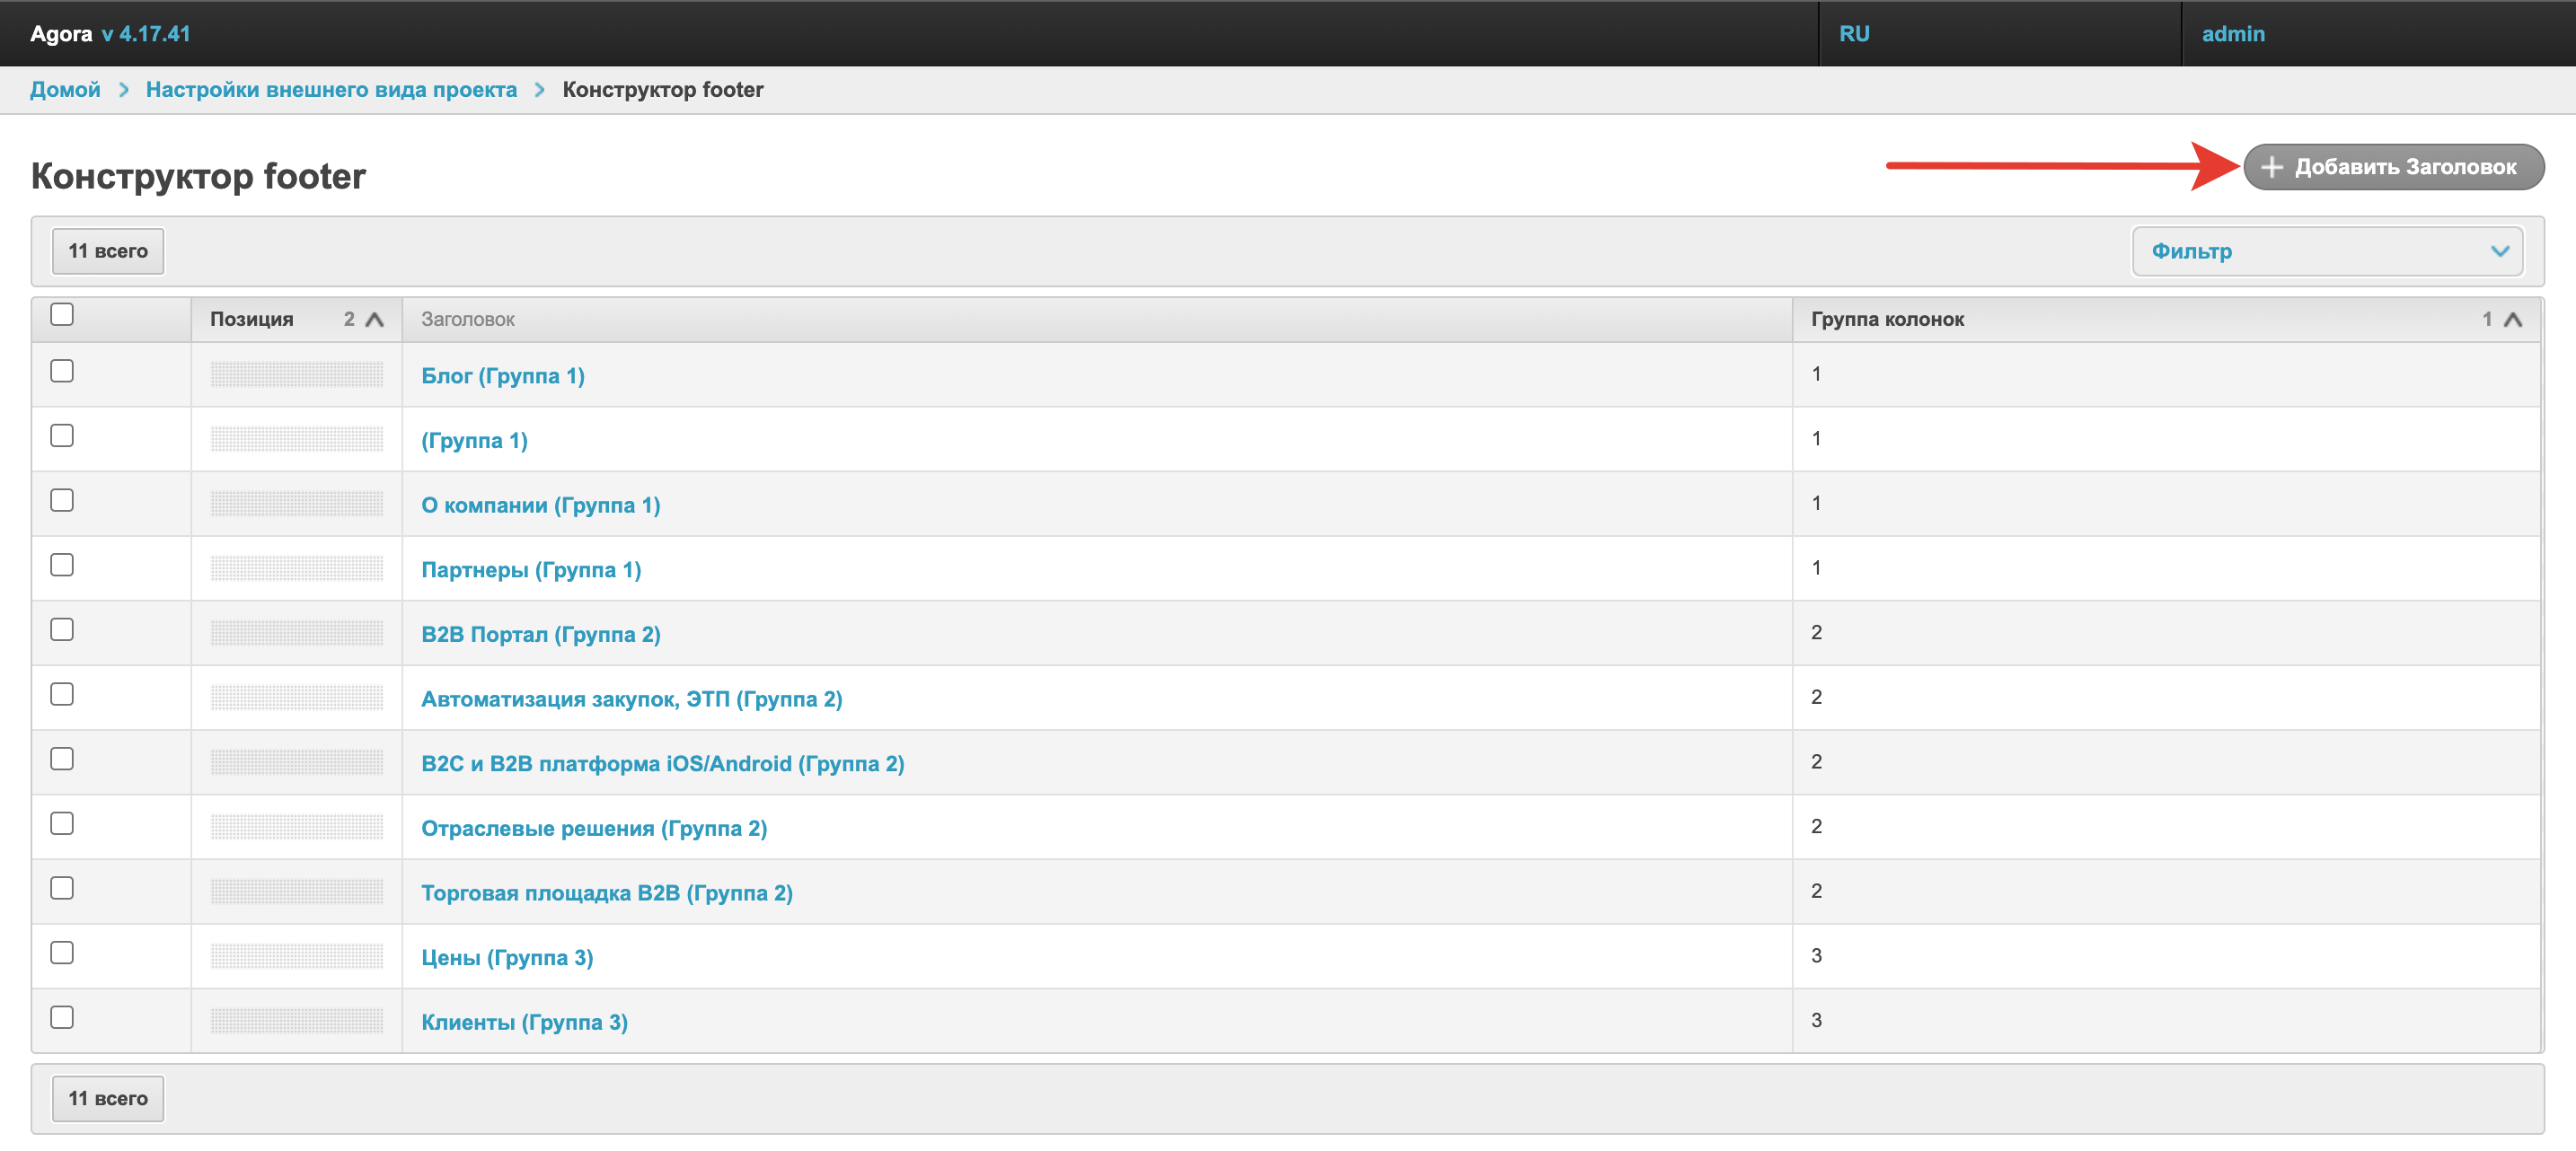Image resolution: width=2576 pixels, height=1151 pixels.
Task: Click position drag handle for Блог row
Action: (x=296, y=375)
